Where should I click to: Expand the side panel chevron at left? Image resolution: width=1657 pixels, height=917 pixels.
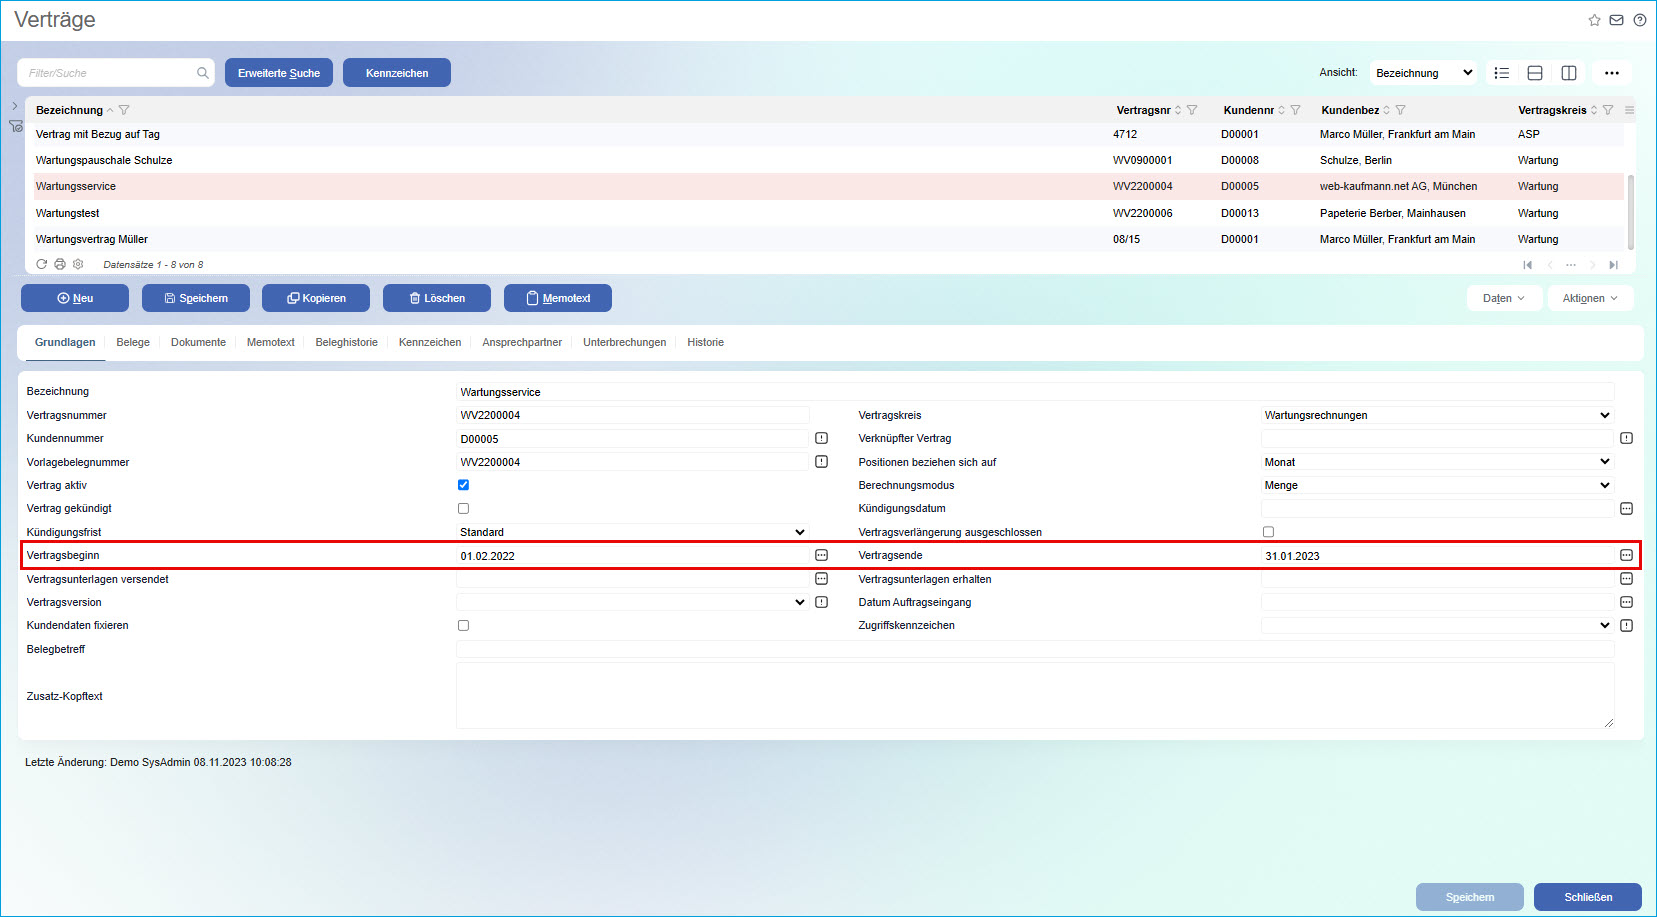pyautogui.click(x=15, y=105)
